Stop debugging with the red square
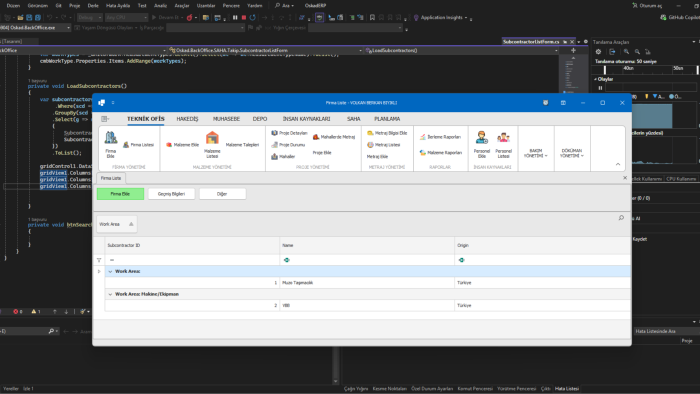This screenshot has width=700, height=394. [x=244, y=17]
